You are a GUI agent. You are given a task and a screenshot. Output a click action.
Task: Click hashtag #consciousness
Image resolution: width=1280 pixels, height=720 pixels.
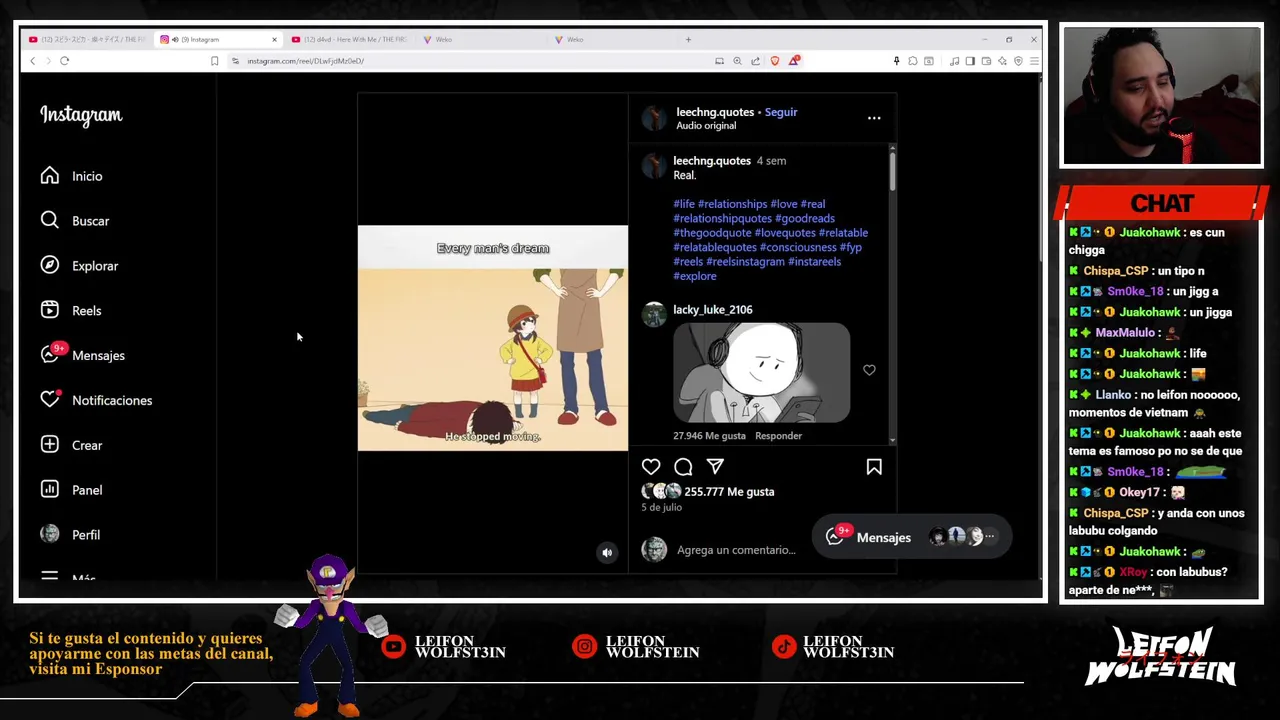tap(798, 247)
